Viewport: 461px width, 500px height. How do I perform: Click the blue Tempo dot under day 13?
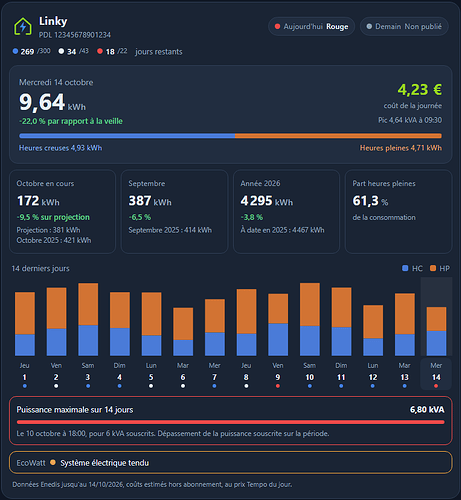click(x=404, y=386)
